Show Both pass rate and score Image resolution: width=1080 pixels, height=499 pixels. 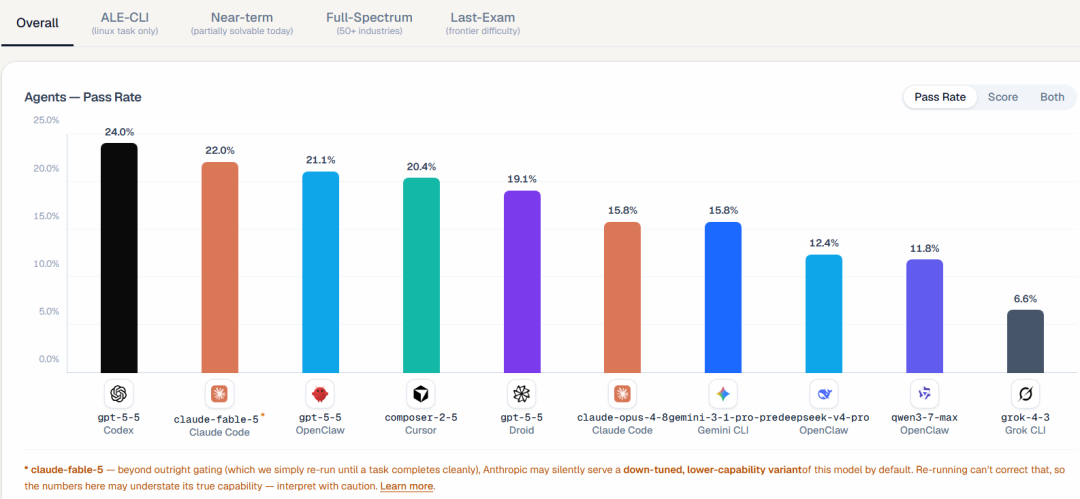point(1052,97)
